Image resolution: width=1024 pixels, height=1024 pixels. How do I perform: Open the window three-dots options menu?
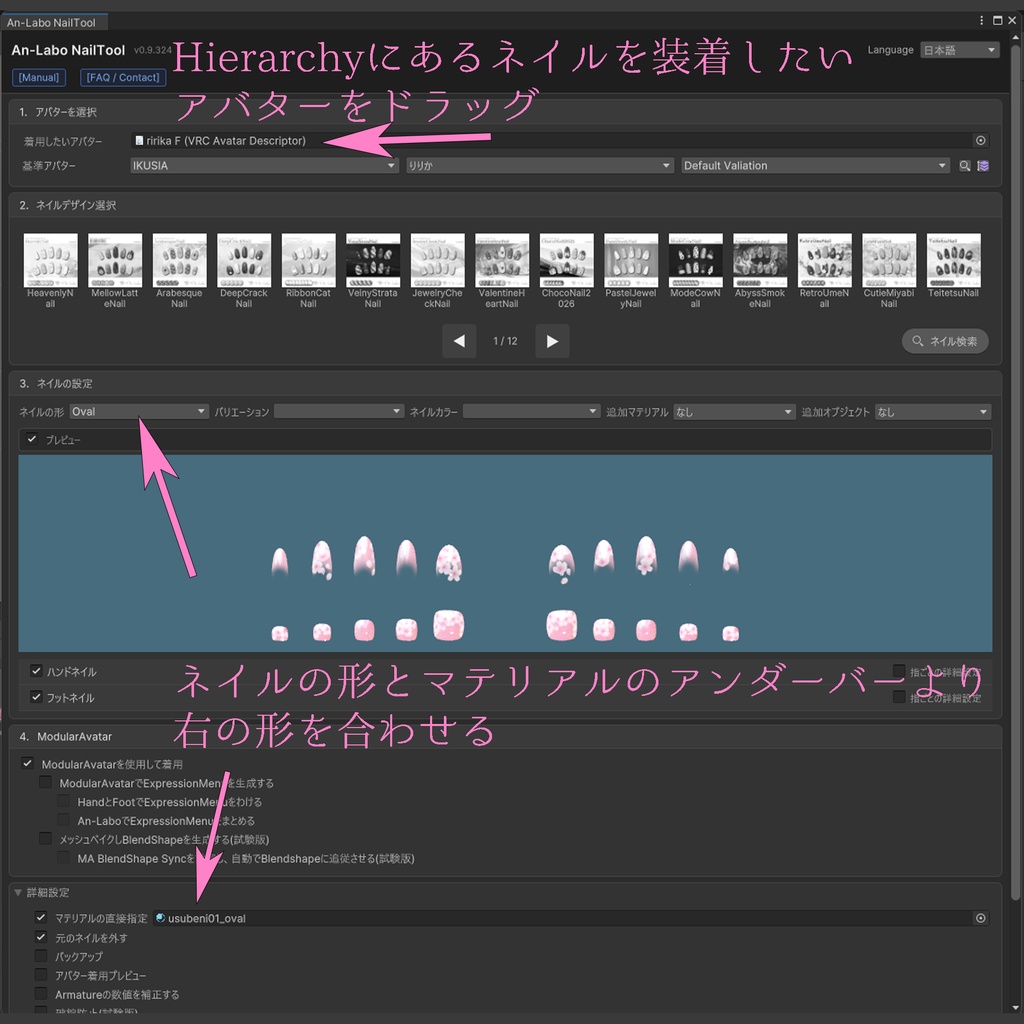982,21
